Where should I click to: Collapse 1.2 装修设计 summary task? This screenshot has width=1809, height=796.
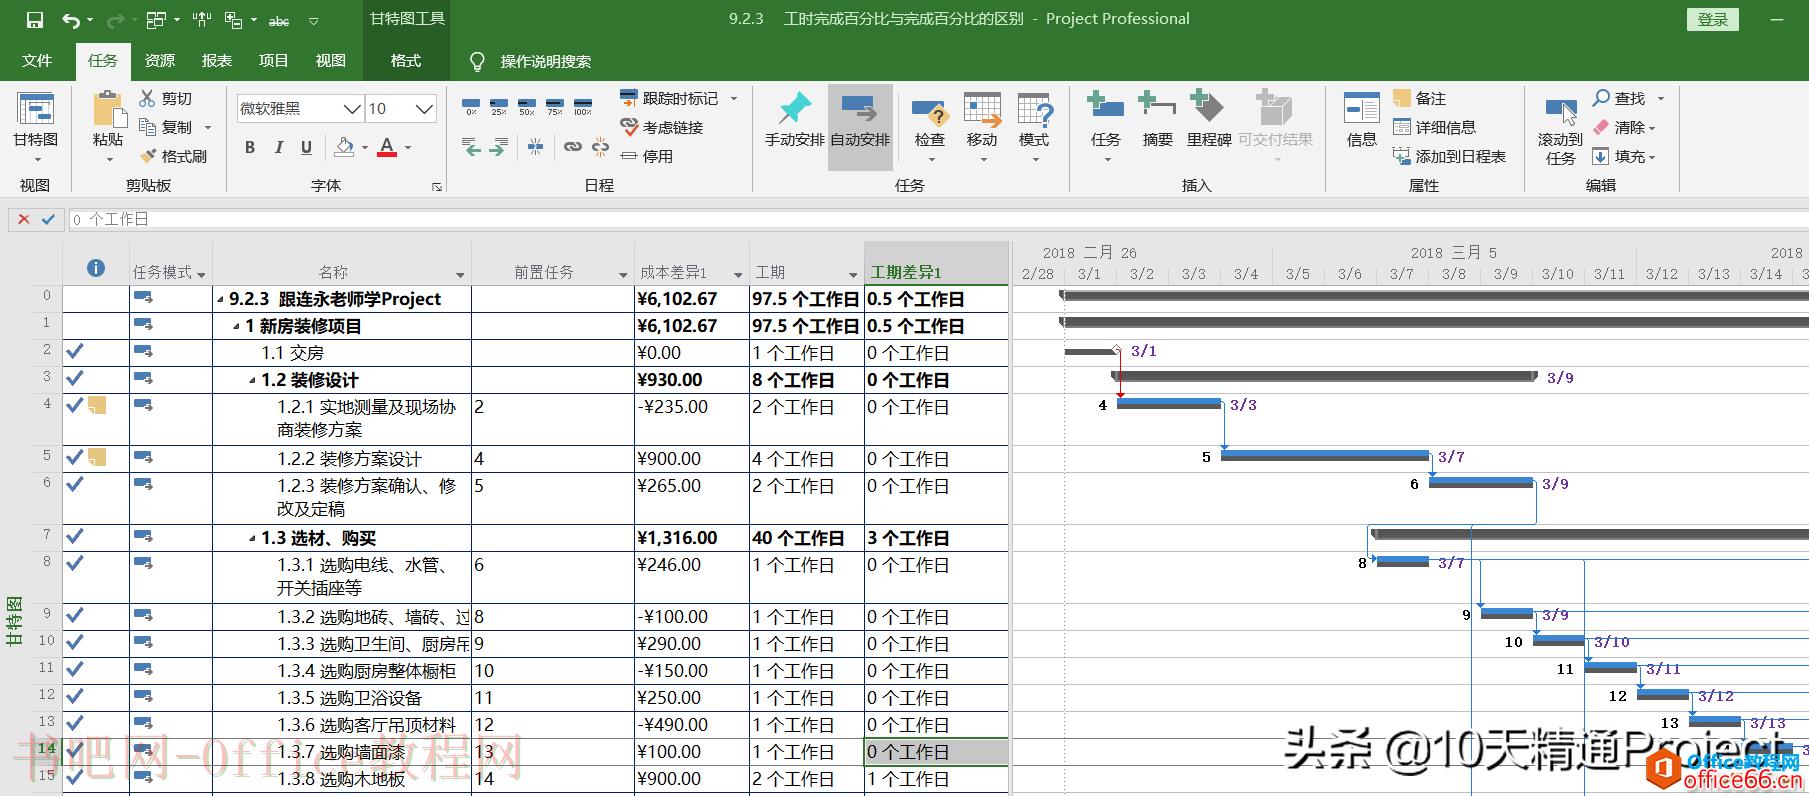point(253,381)
